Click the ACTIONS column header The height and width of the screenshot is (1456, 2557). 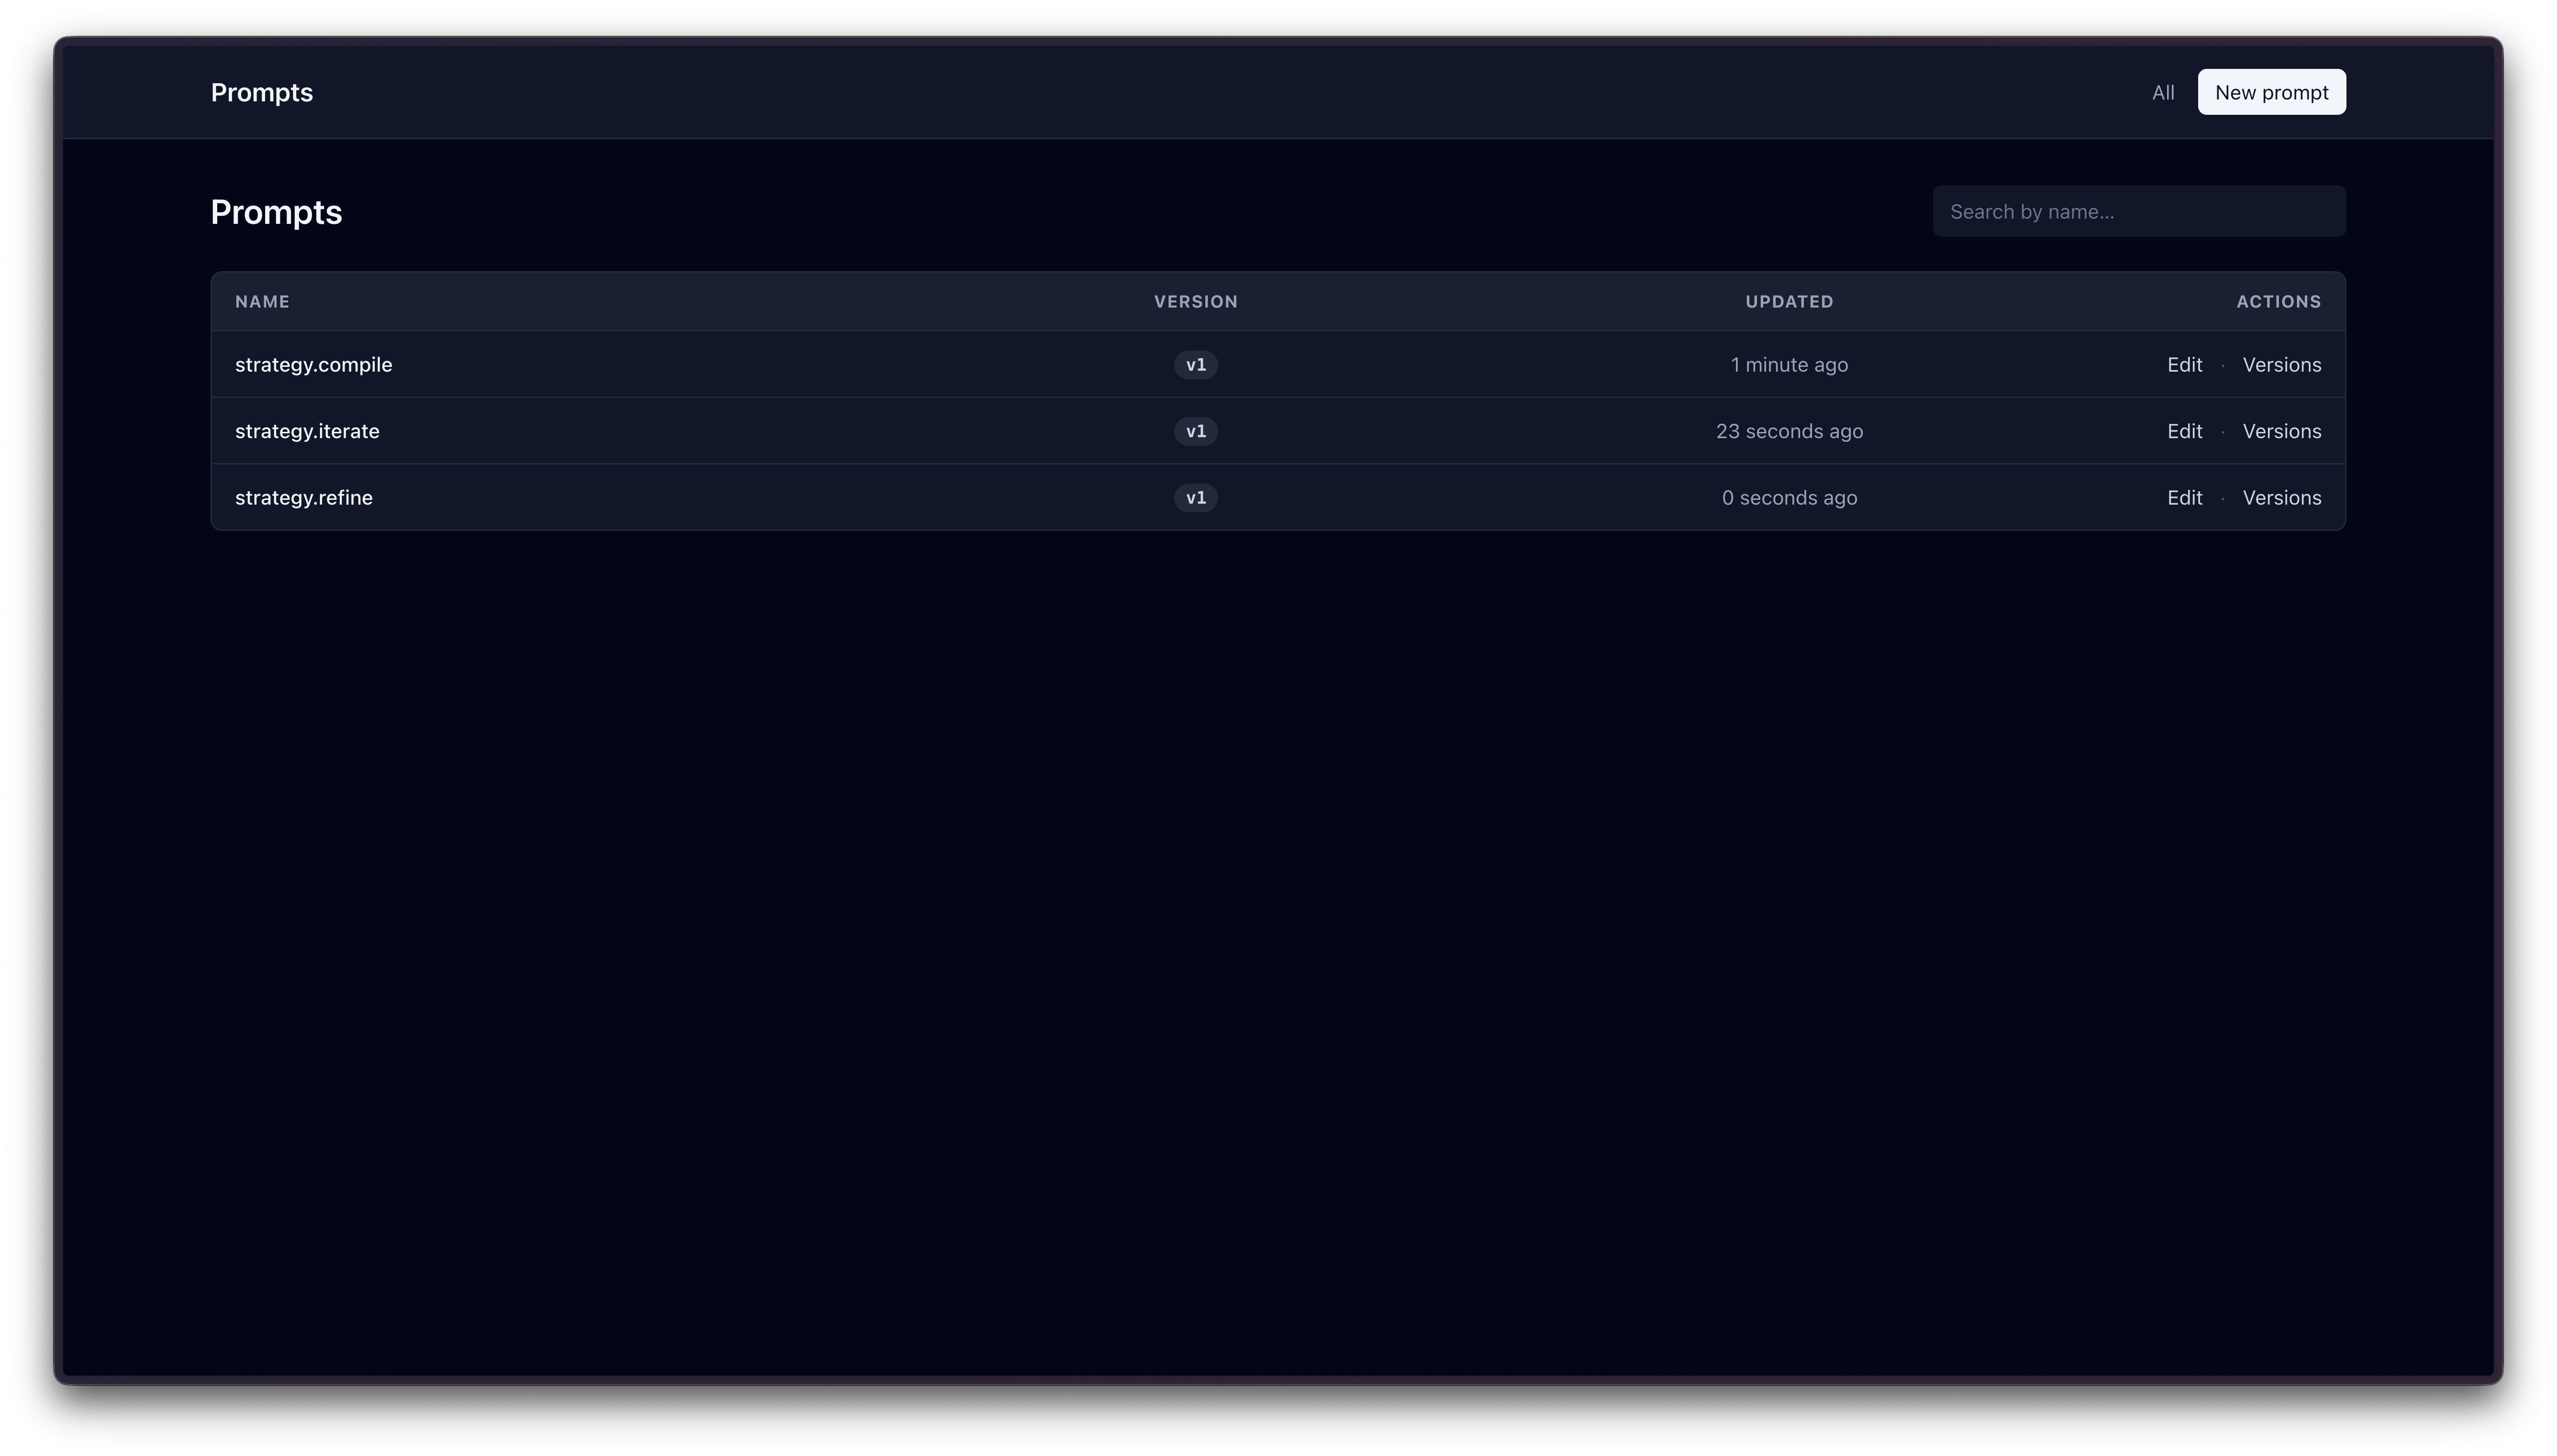click(x=2279, y=302)
